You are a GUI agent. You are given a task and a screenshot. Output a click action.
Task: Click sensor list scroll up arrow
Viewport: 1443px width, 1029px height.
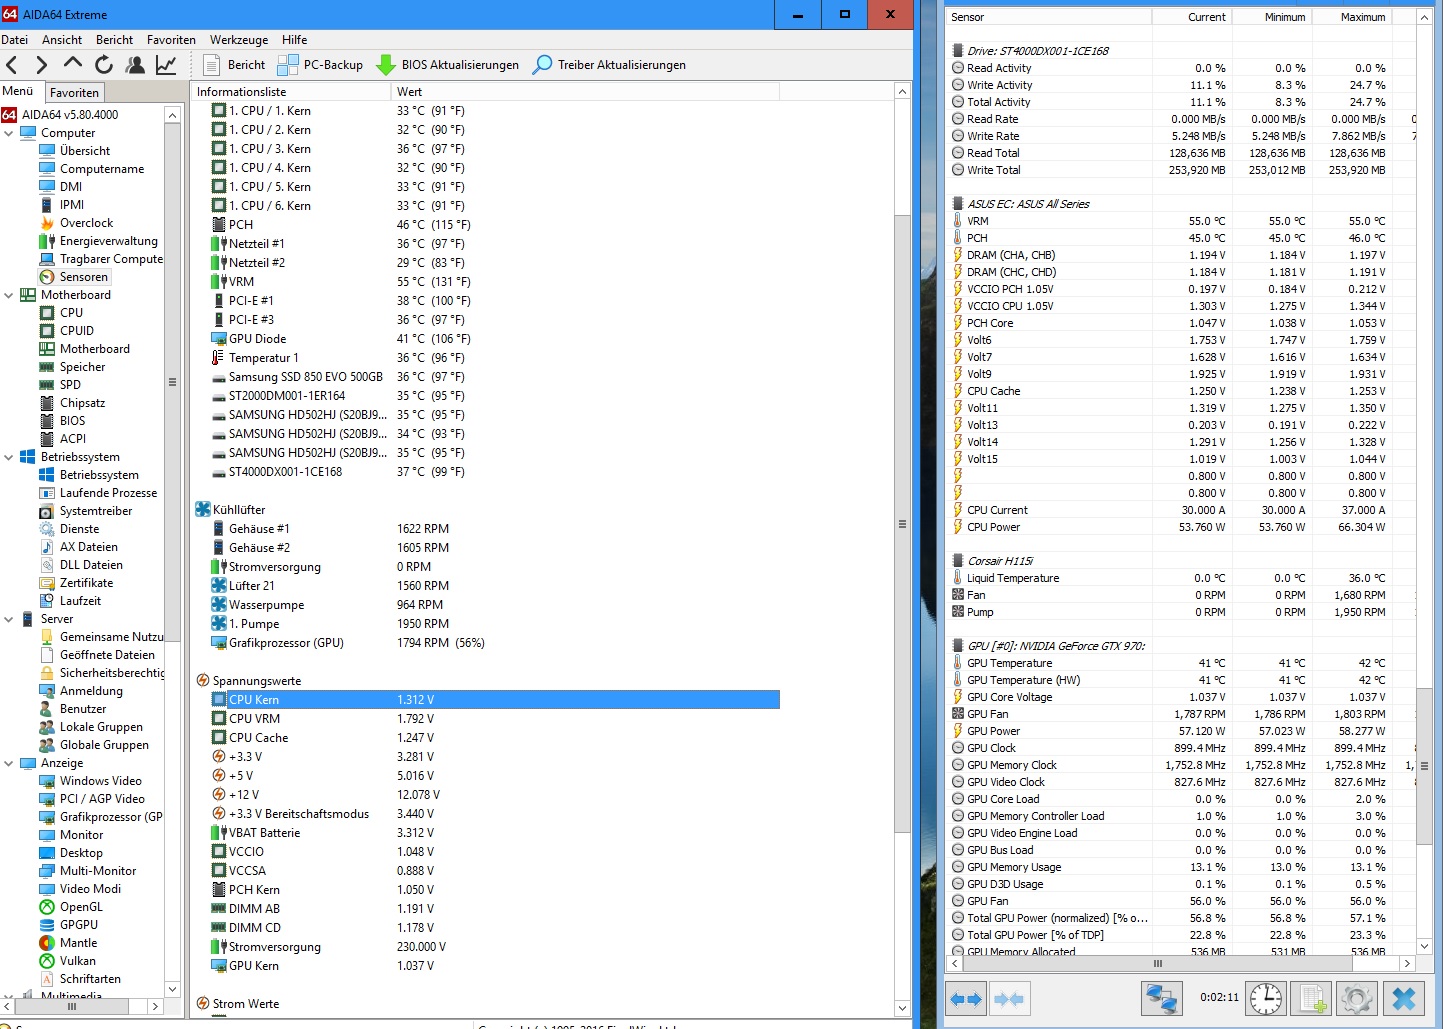902,91
